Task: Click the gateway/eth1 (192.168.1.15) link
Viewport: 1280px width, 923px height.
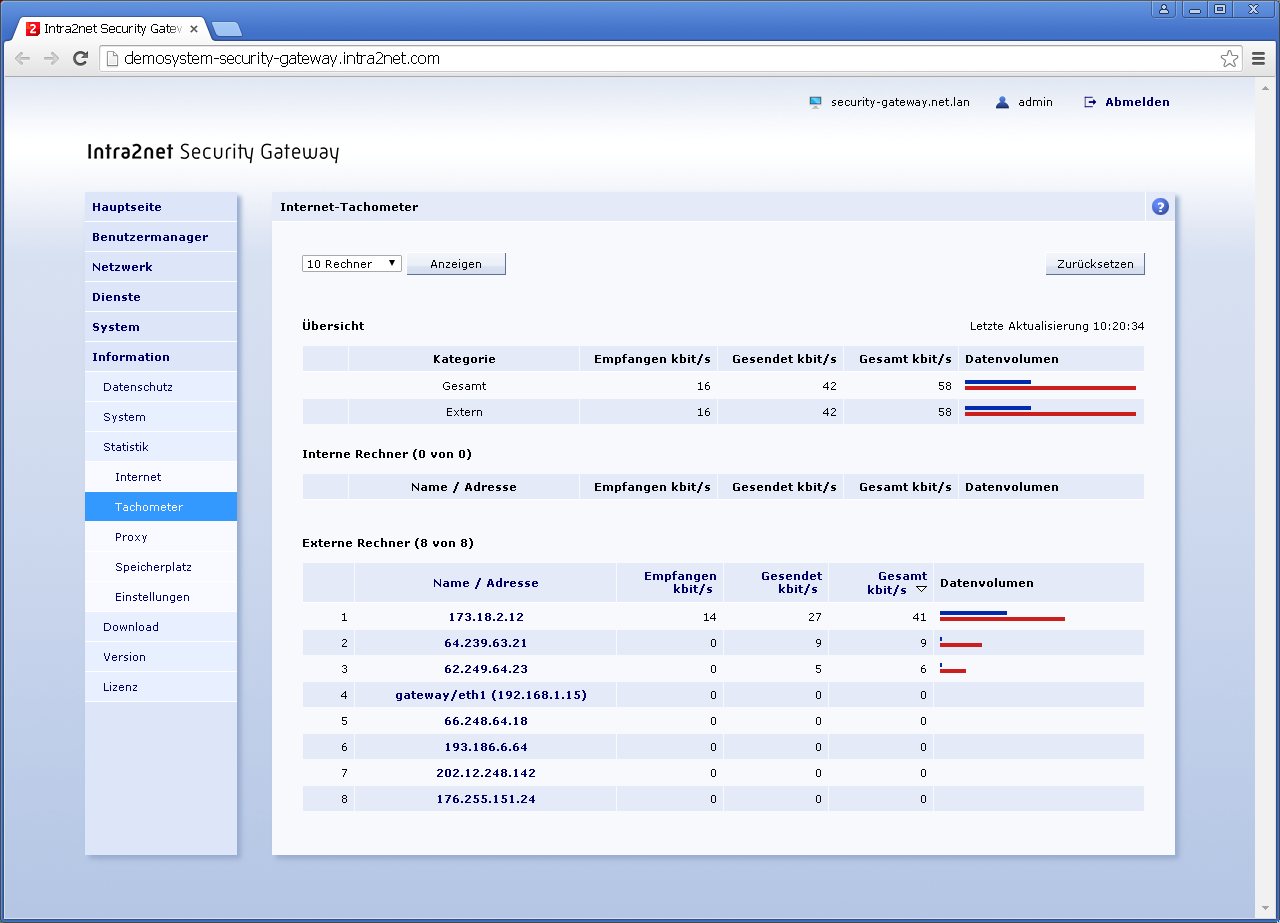Action: pos(490,695)
